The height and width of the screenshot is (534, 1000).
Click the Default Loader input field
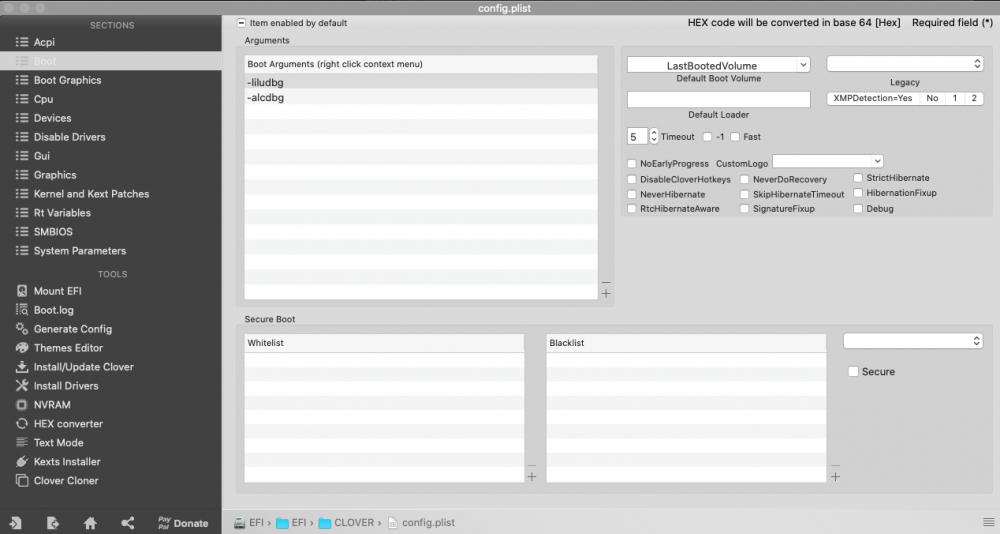[718, 100]
